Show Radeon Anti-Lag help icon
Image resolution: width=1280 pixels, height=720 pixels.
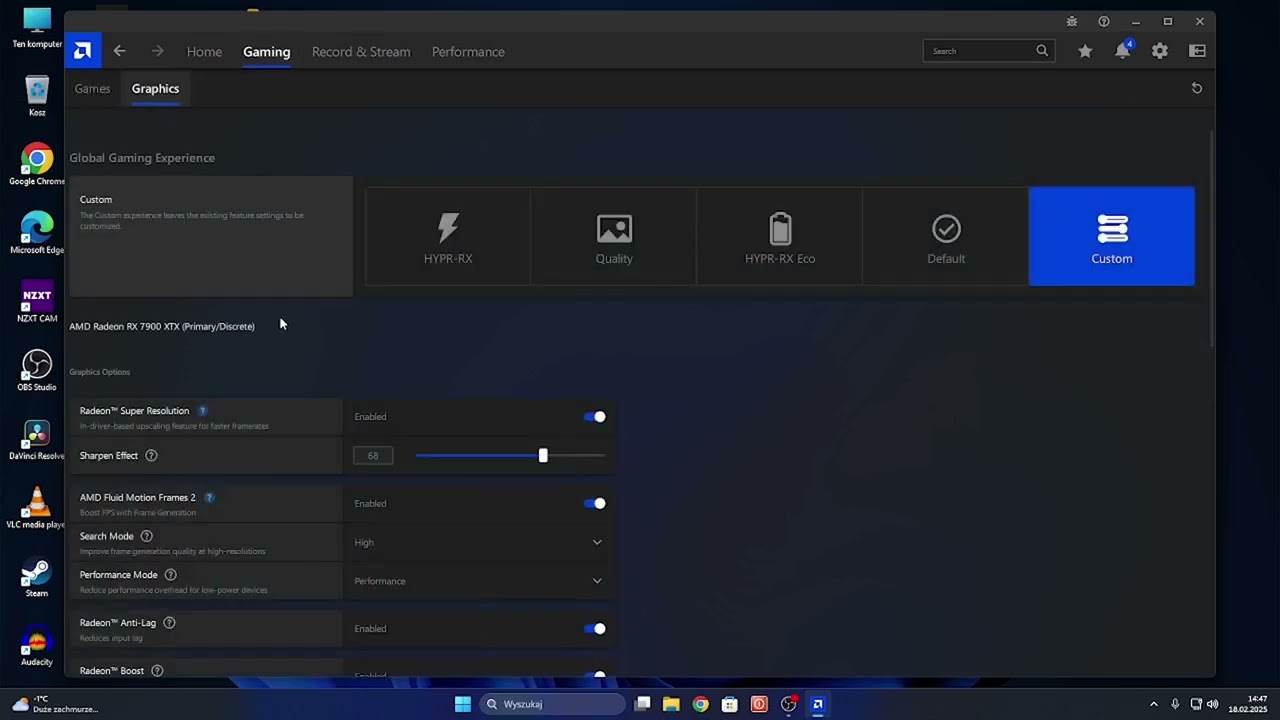169,623
